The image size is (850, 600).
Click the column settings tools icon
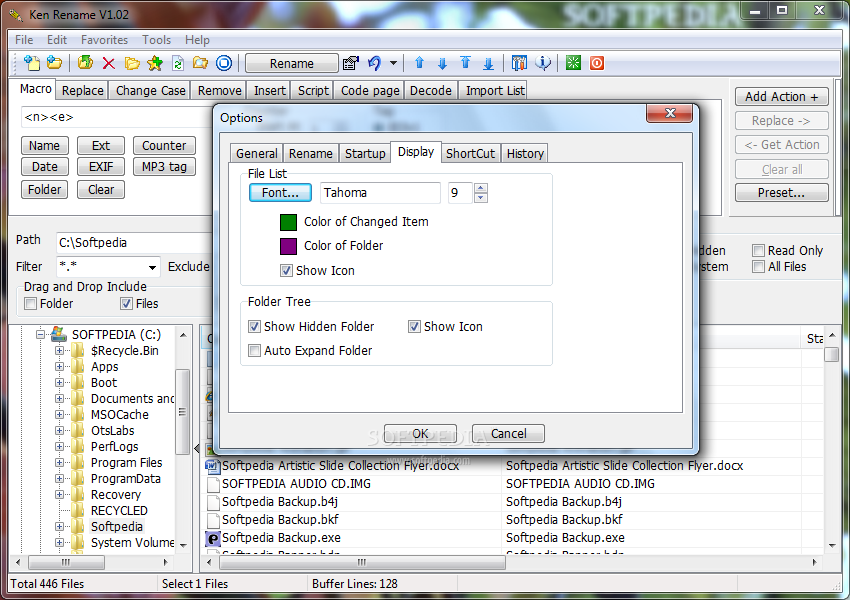tap(519, 63)
